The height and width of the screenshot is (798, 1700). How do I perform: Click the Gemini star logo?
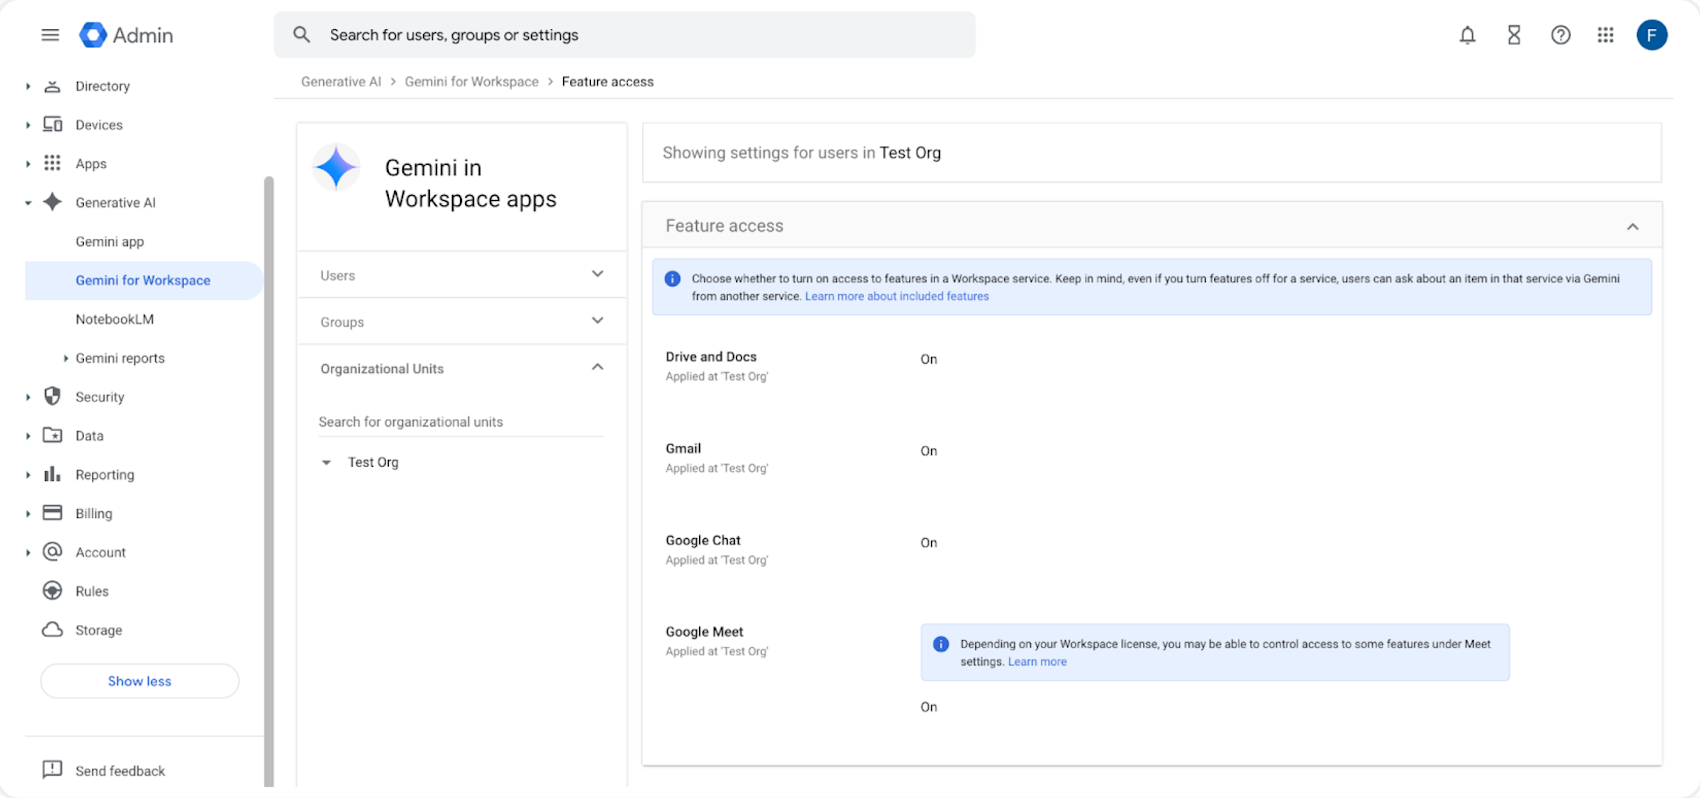(336, 167)
